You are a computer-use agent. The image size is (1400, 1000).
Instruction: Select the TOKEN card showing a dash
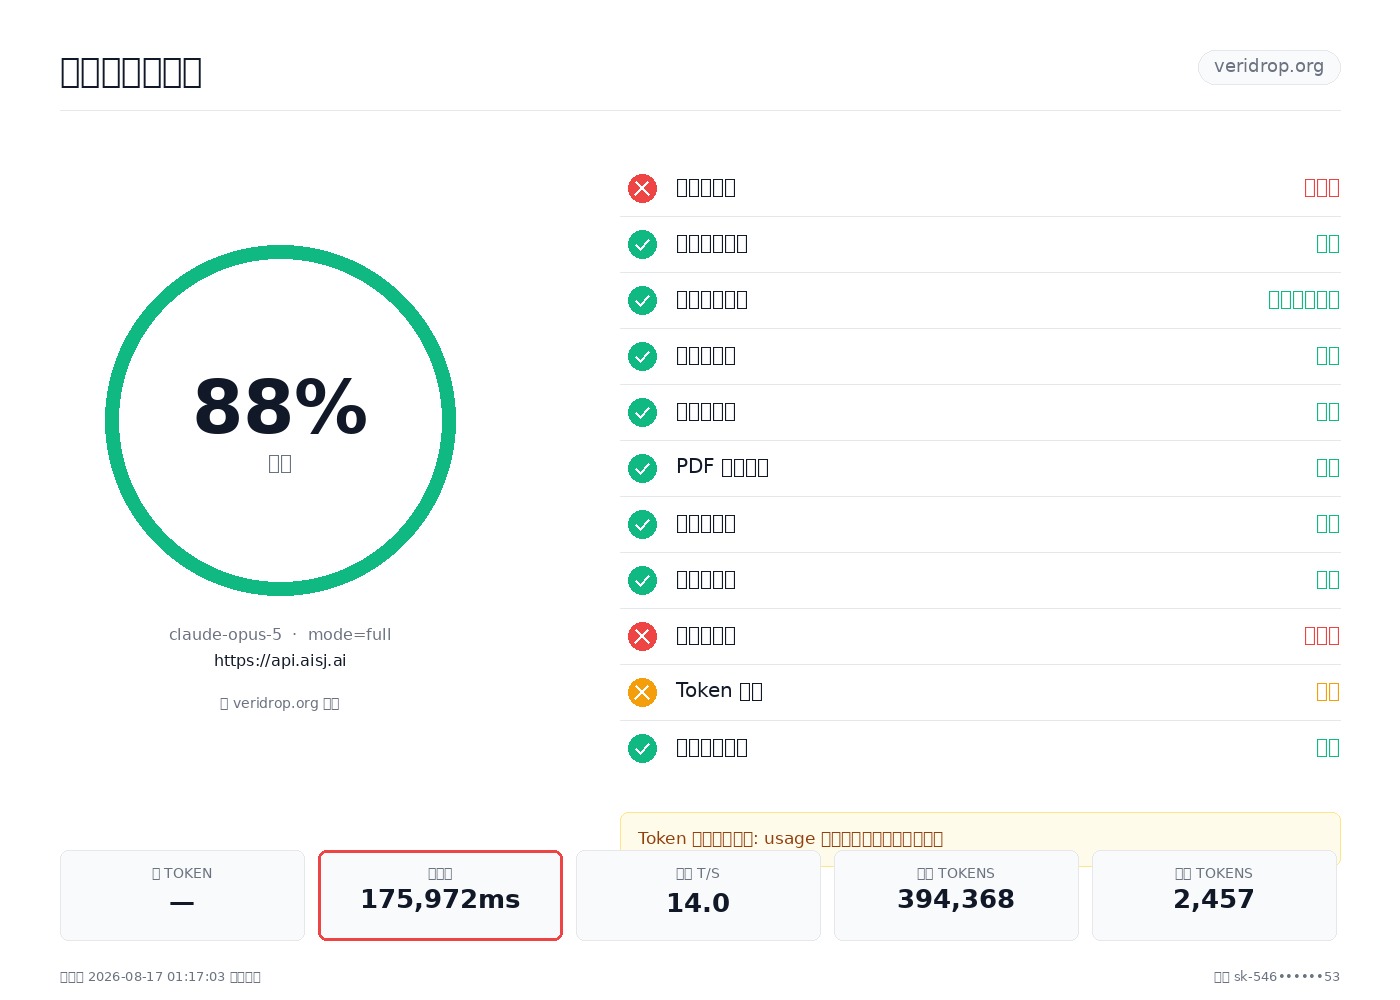click(x=182, y=895)
